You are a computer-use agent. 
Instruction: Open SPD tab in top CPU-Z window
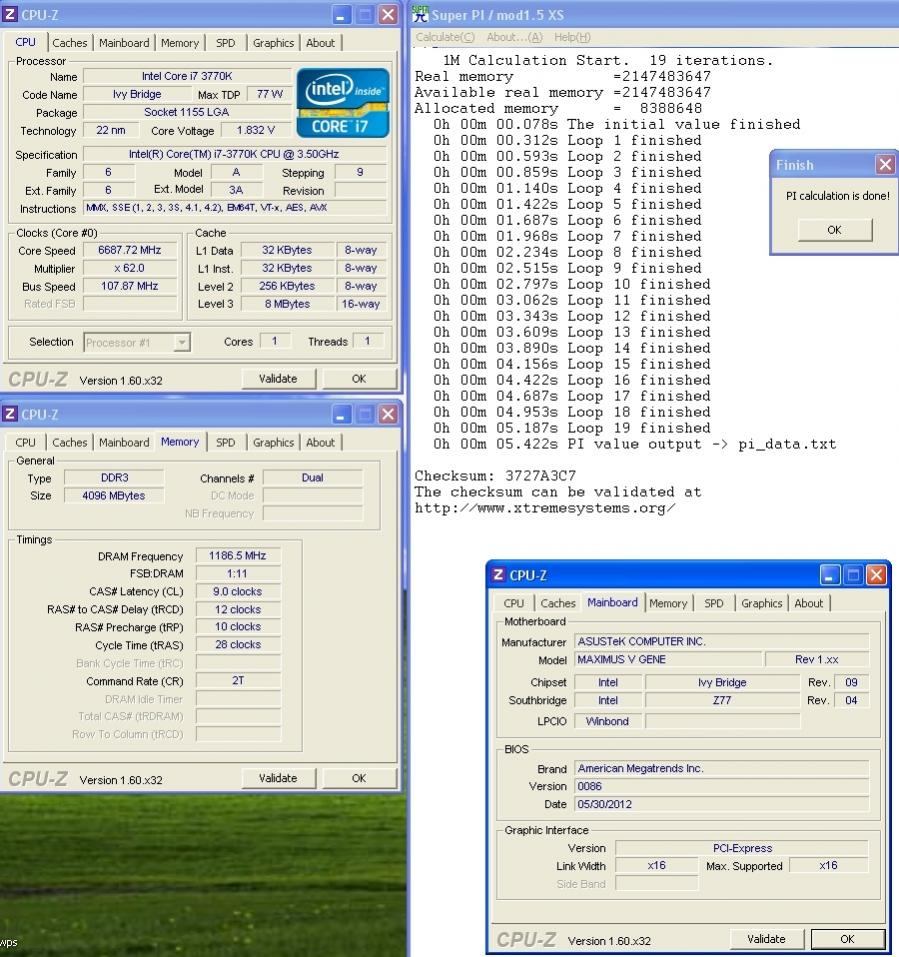point(225,43)
